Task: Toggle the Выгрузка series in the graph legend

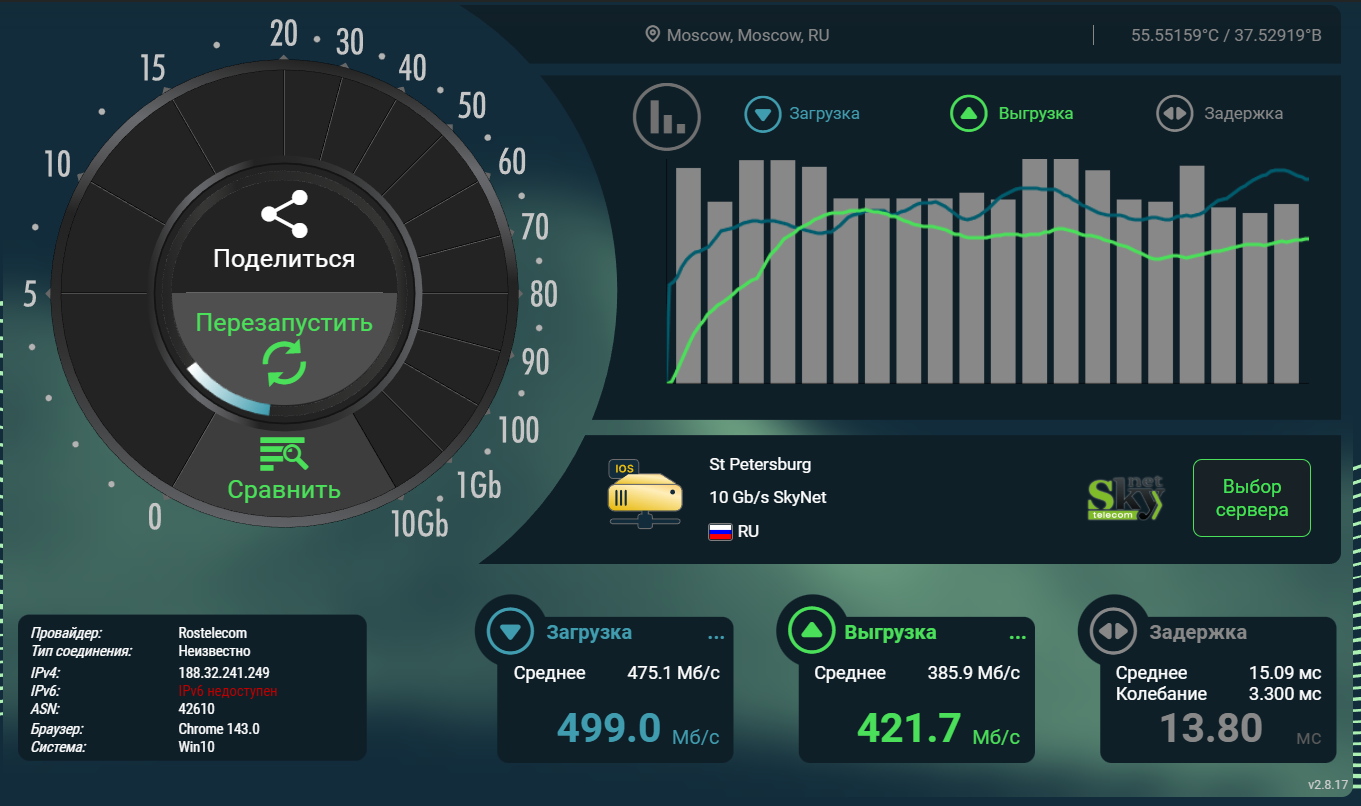Action: 1012,114
